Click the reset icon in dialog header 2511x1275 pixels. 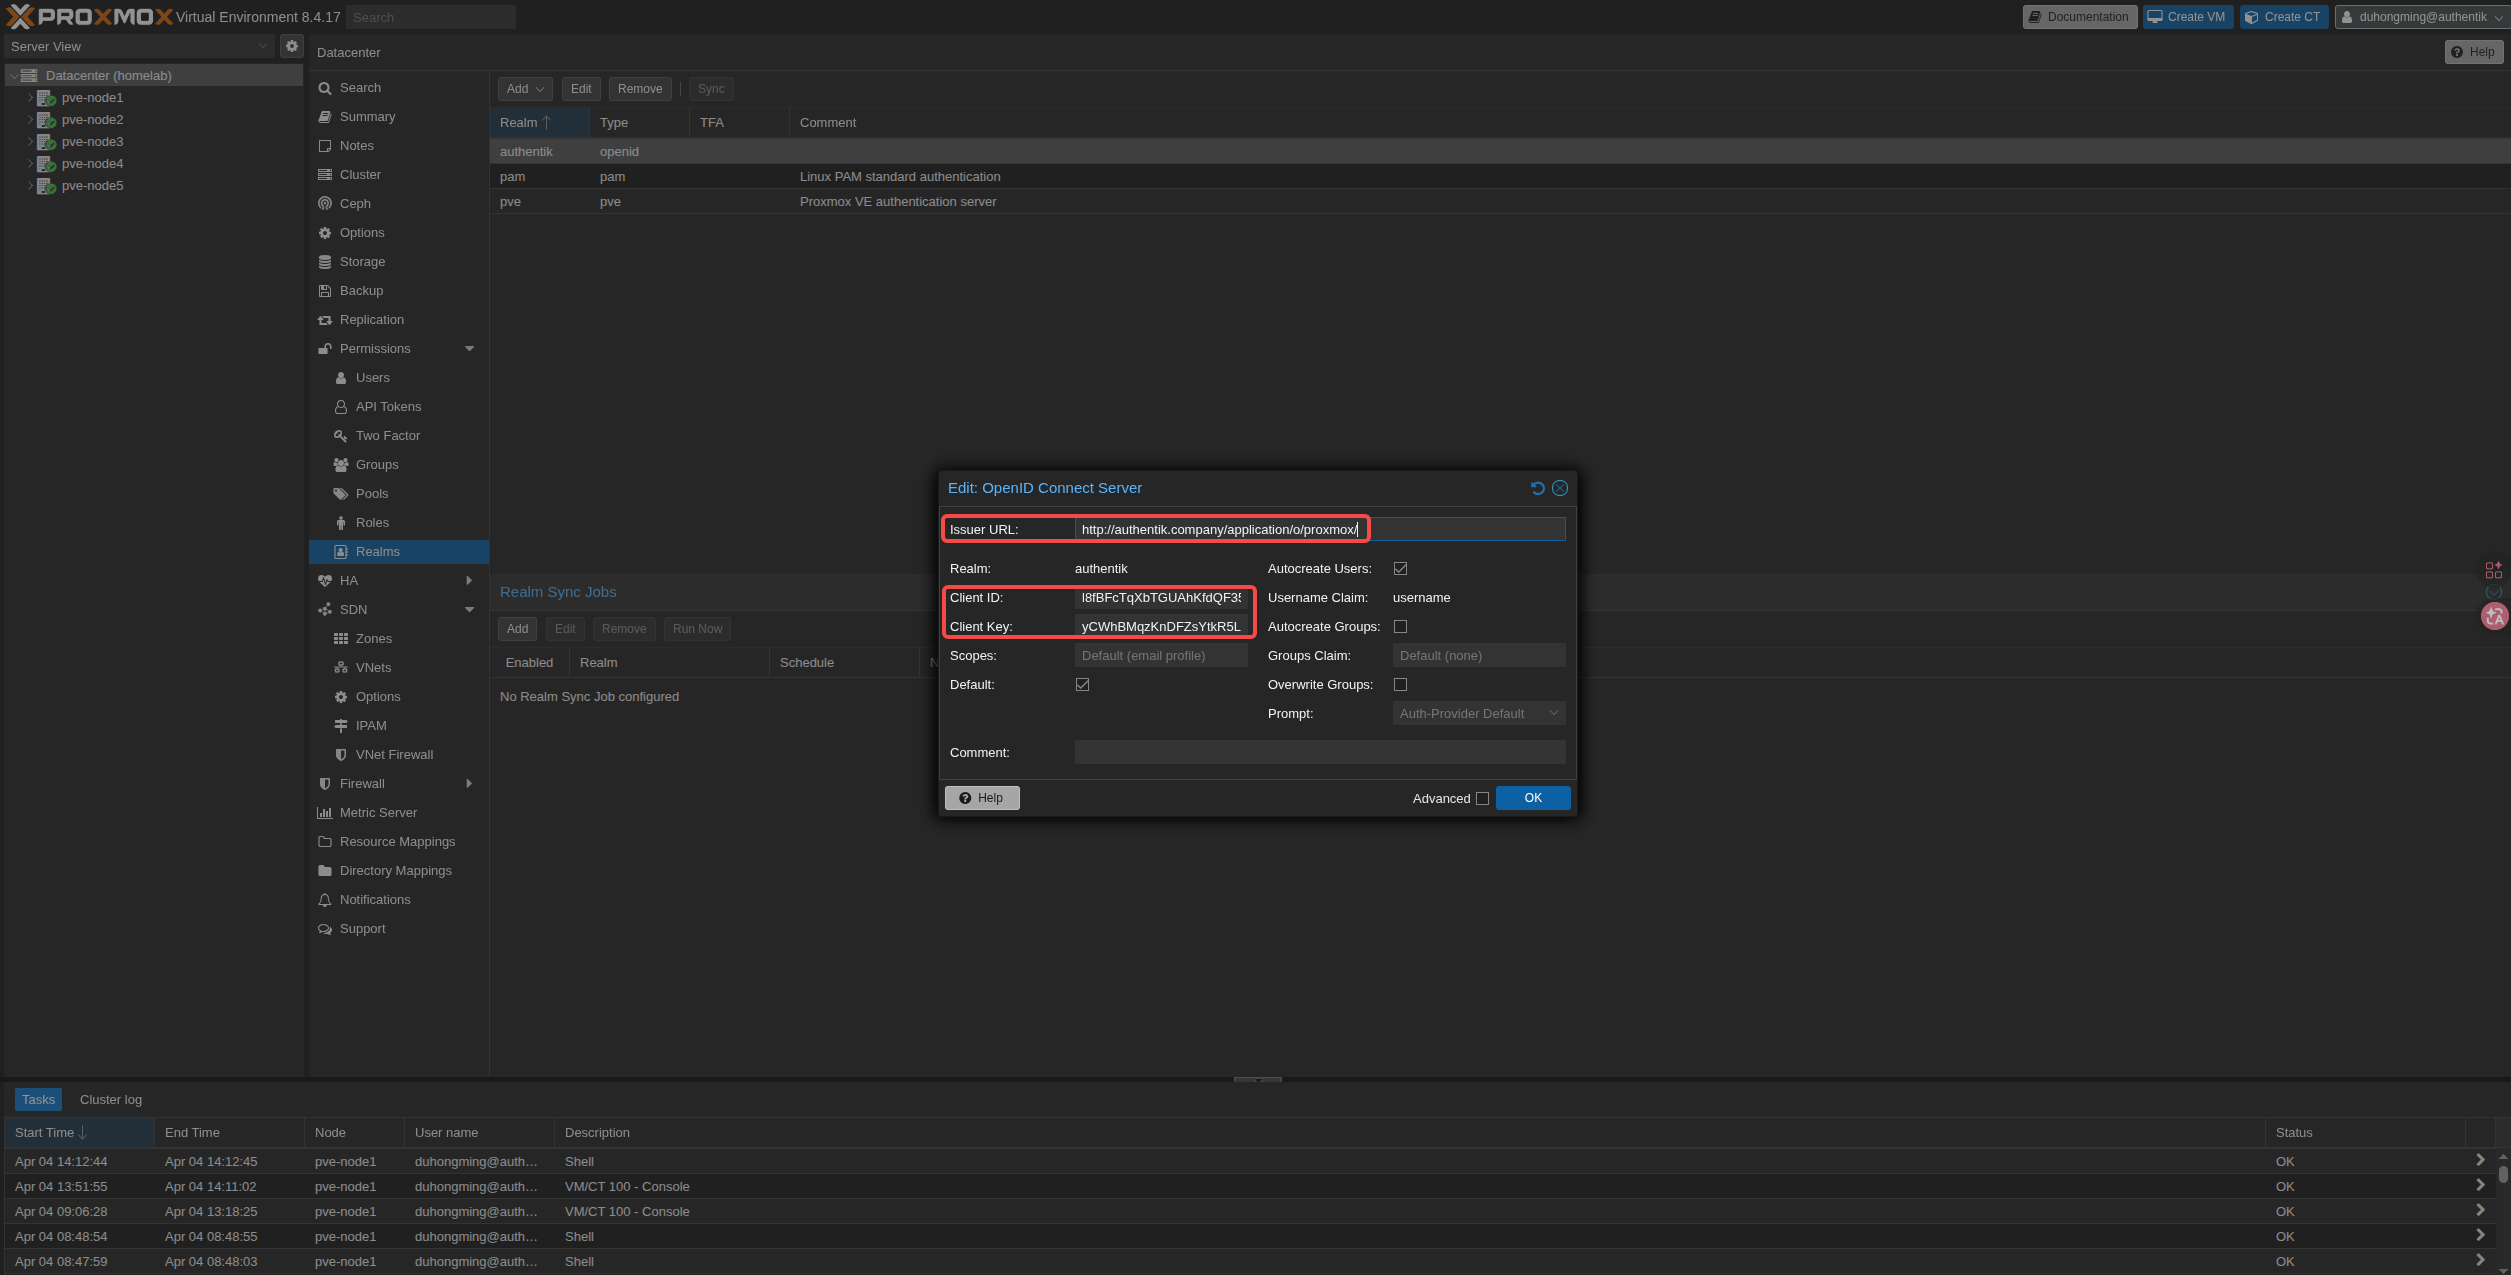coord(1537,488)
